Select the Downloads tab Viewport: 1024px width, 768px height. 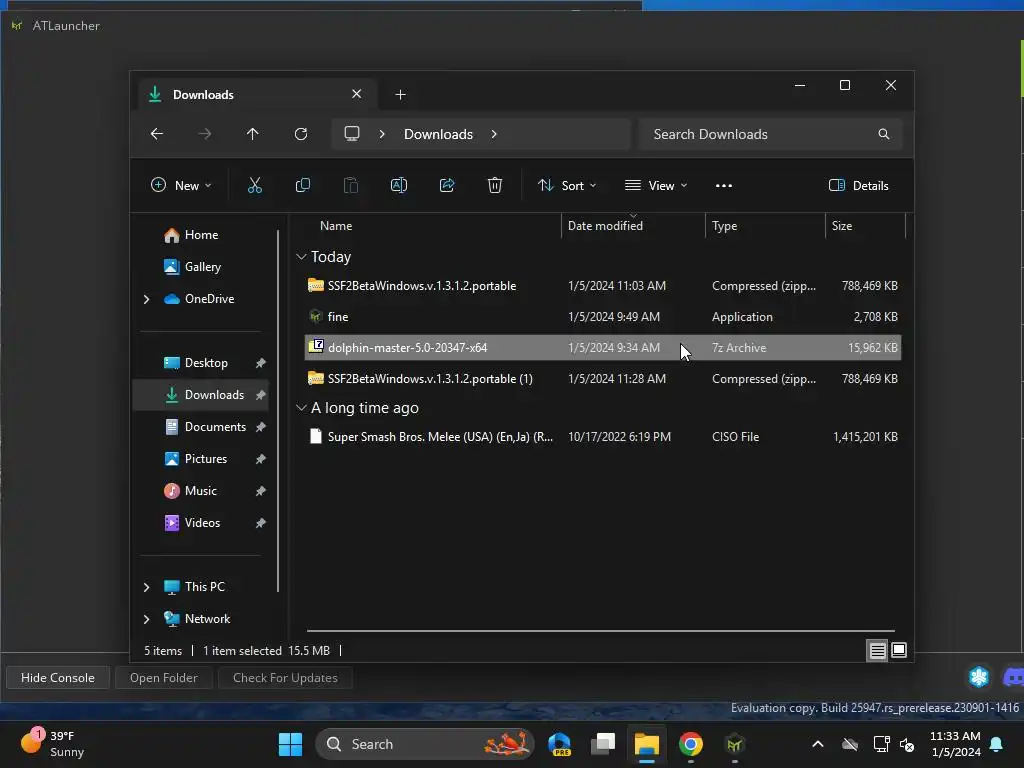coord(256,95)
